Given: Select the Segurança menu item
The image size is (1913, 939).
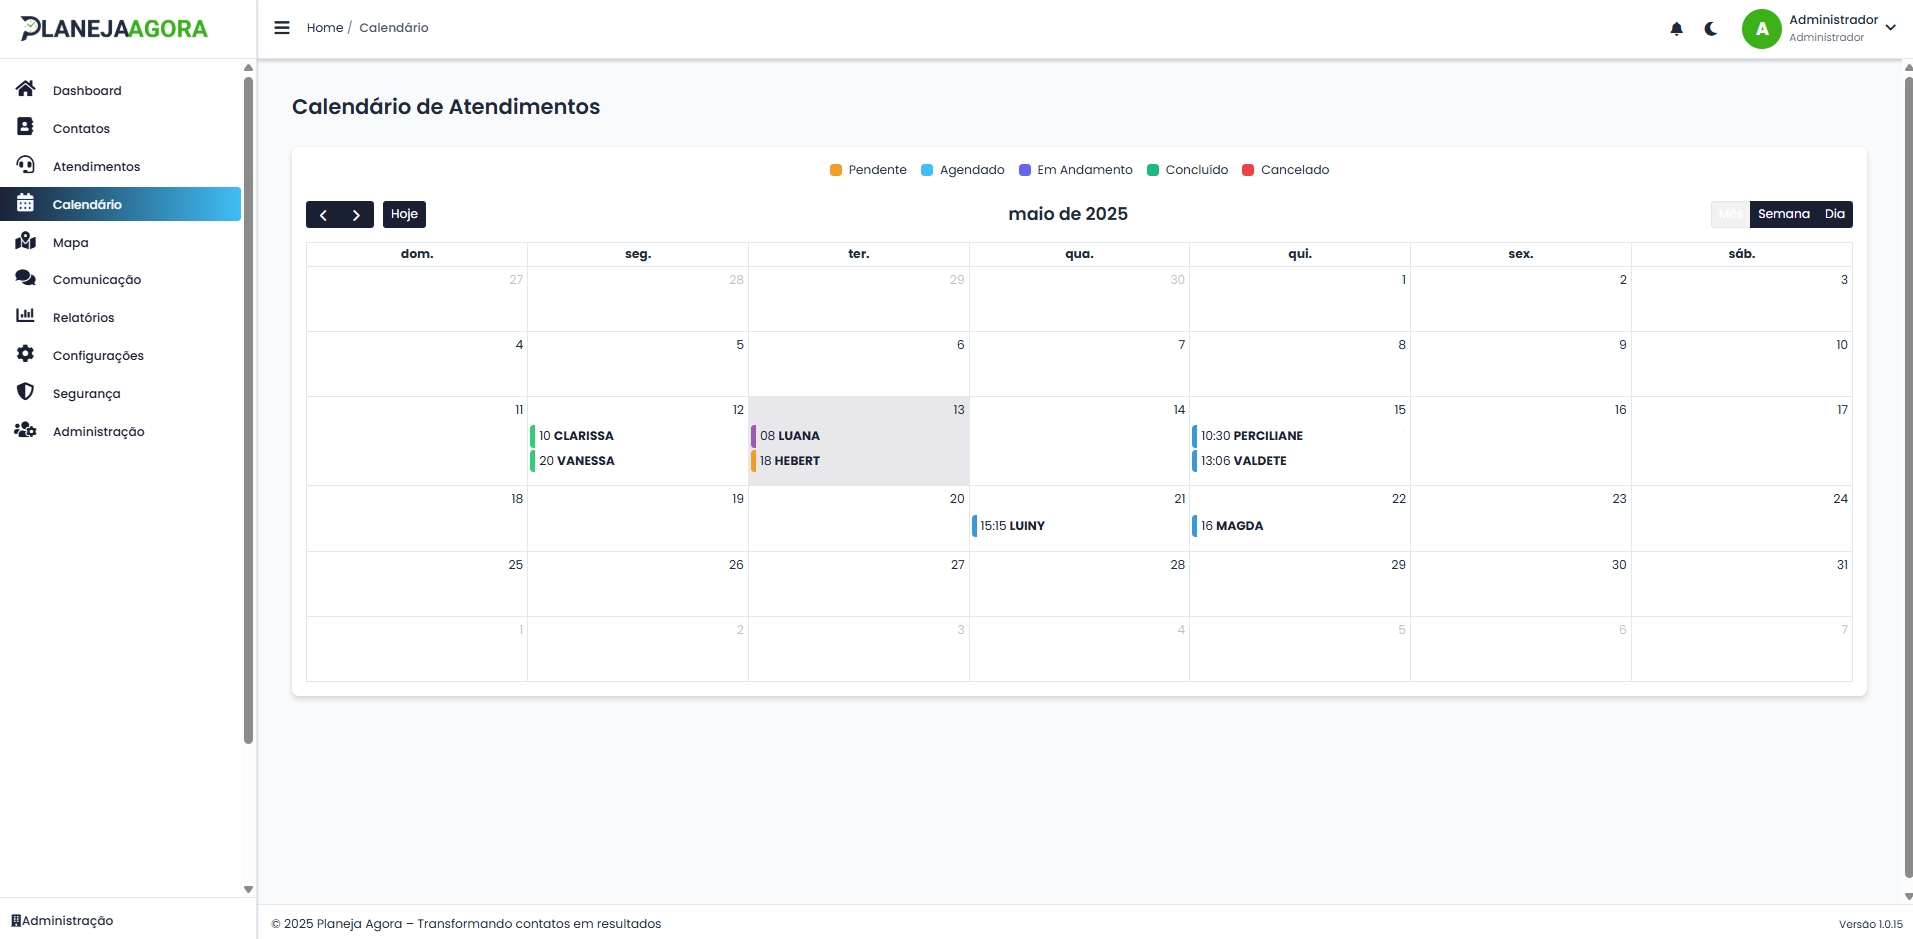Looking at the screenshot, I should pyautogui.click(x=86, y=394).
